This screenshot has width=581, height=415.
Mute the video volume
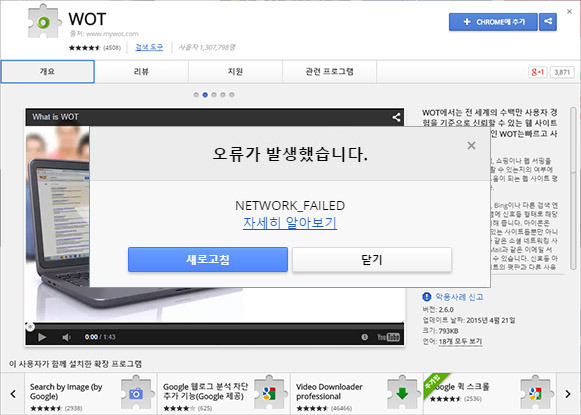66,337
